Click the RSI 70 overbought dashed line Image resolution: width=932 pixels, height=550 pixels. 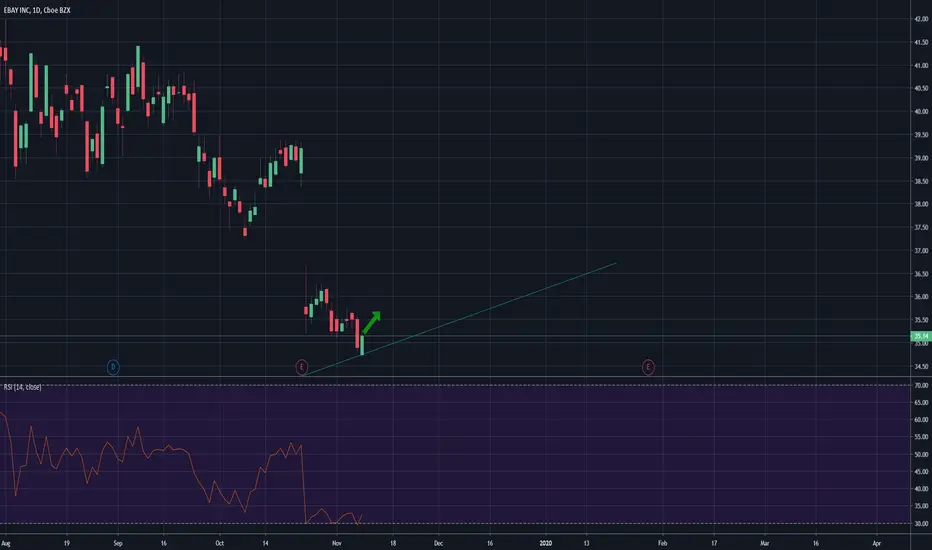(455, 385)
